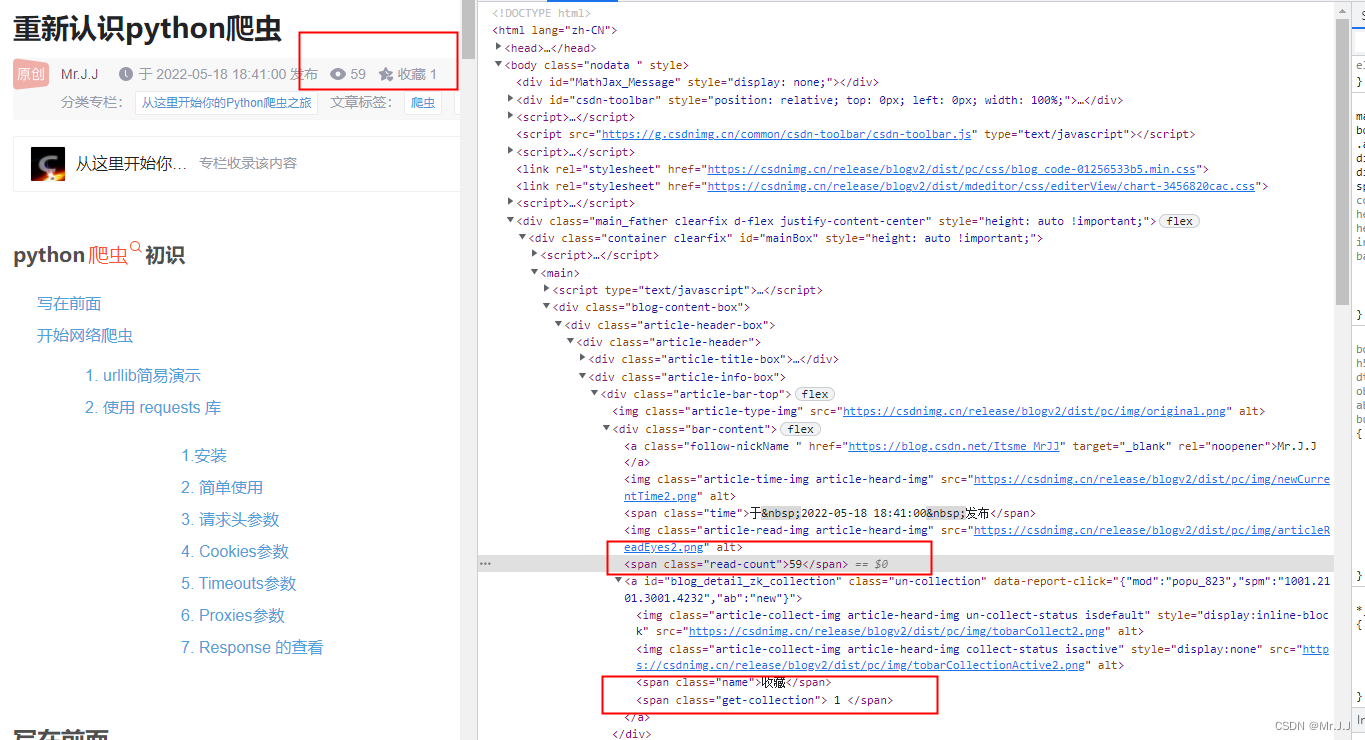Screen dimensions: 1365x740
Task: Click the 爬虫 article tag
Action: click(423, 102)
